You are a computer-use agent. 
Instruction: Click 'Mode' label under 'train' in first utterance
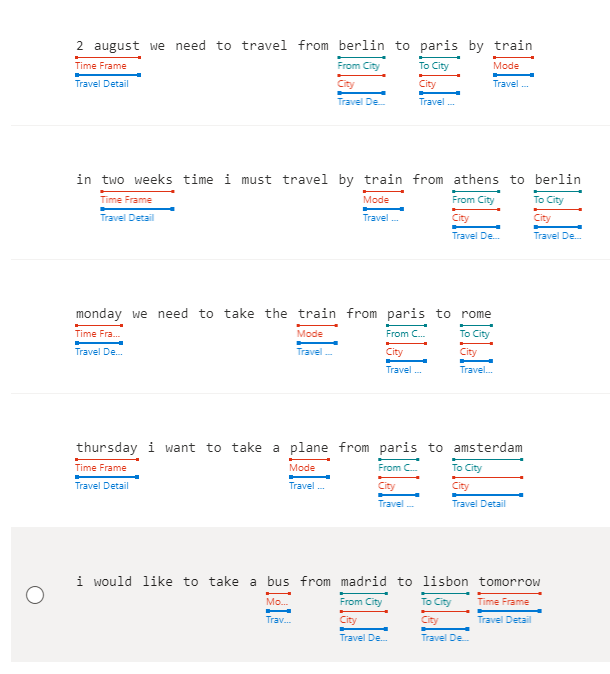[506, 66]
